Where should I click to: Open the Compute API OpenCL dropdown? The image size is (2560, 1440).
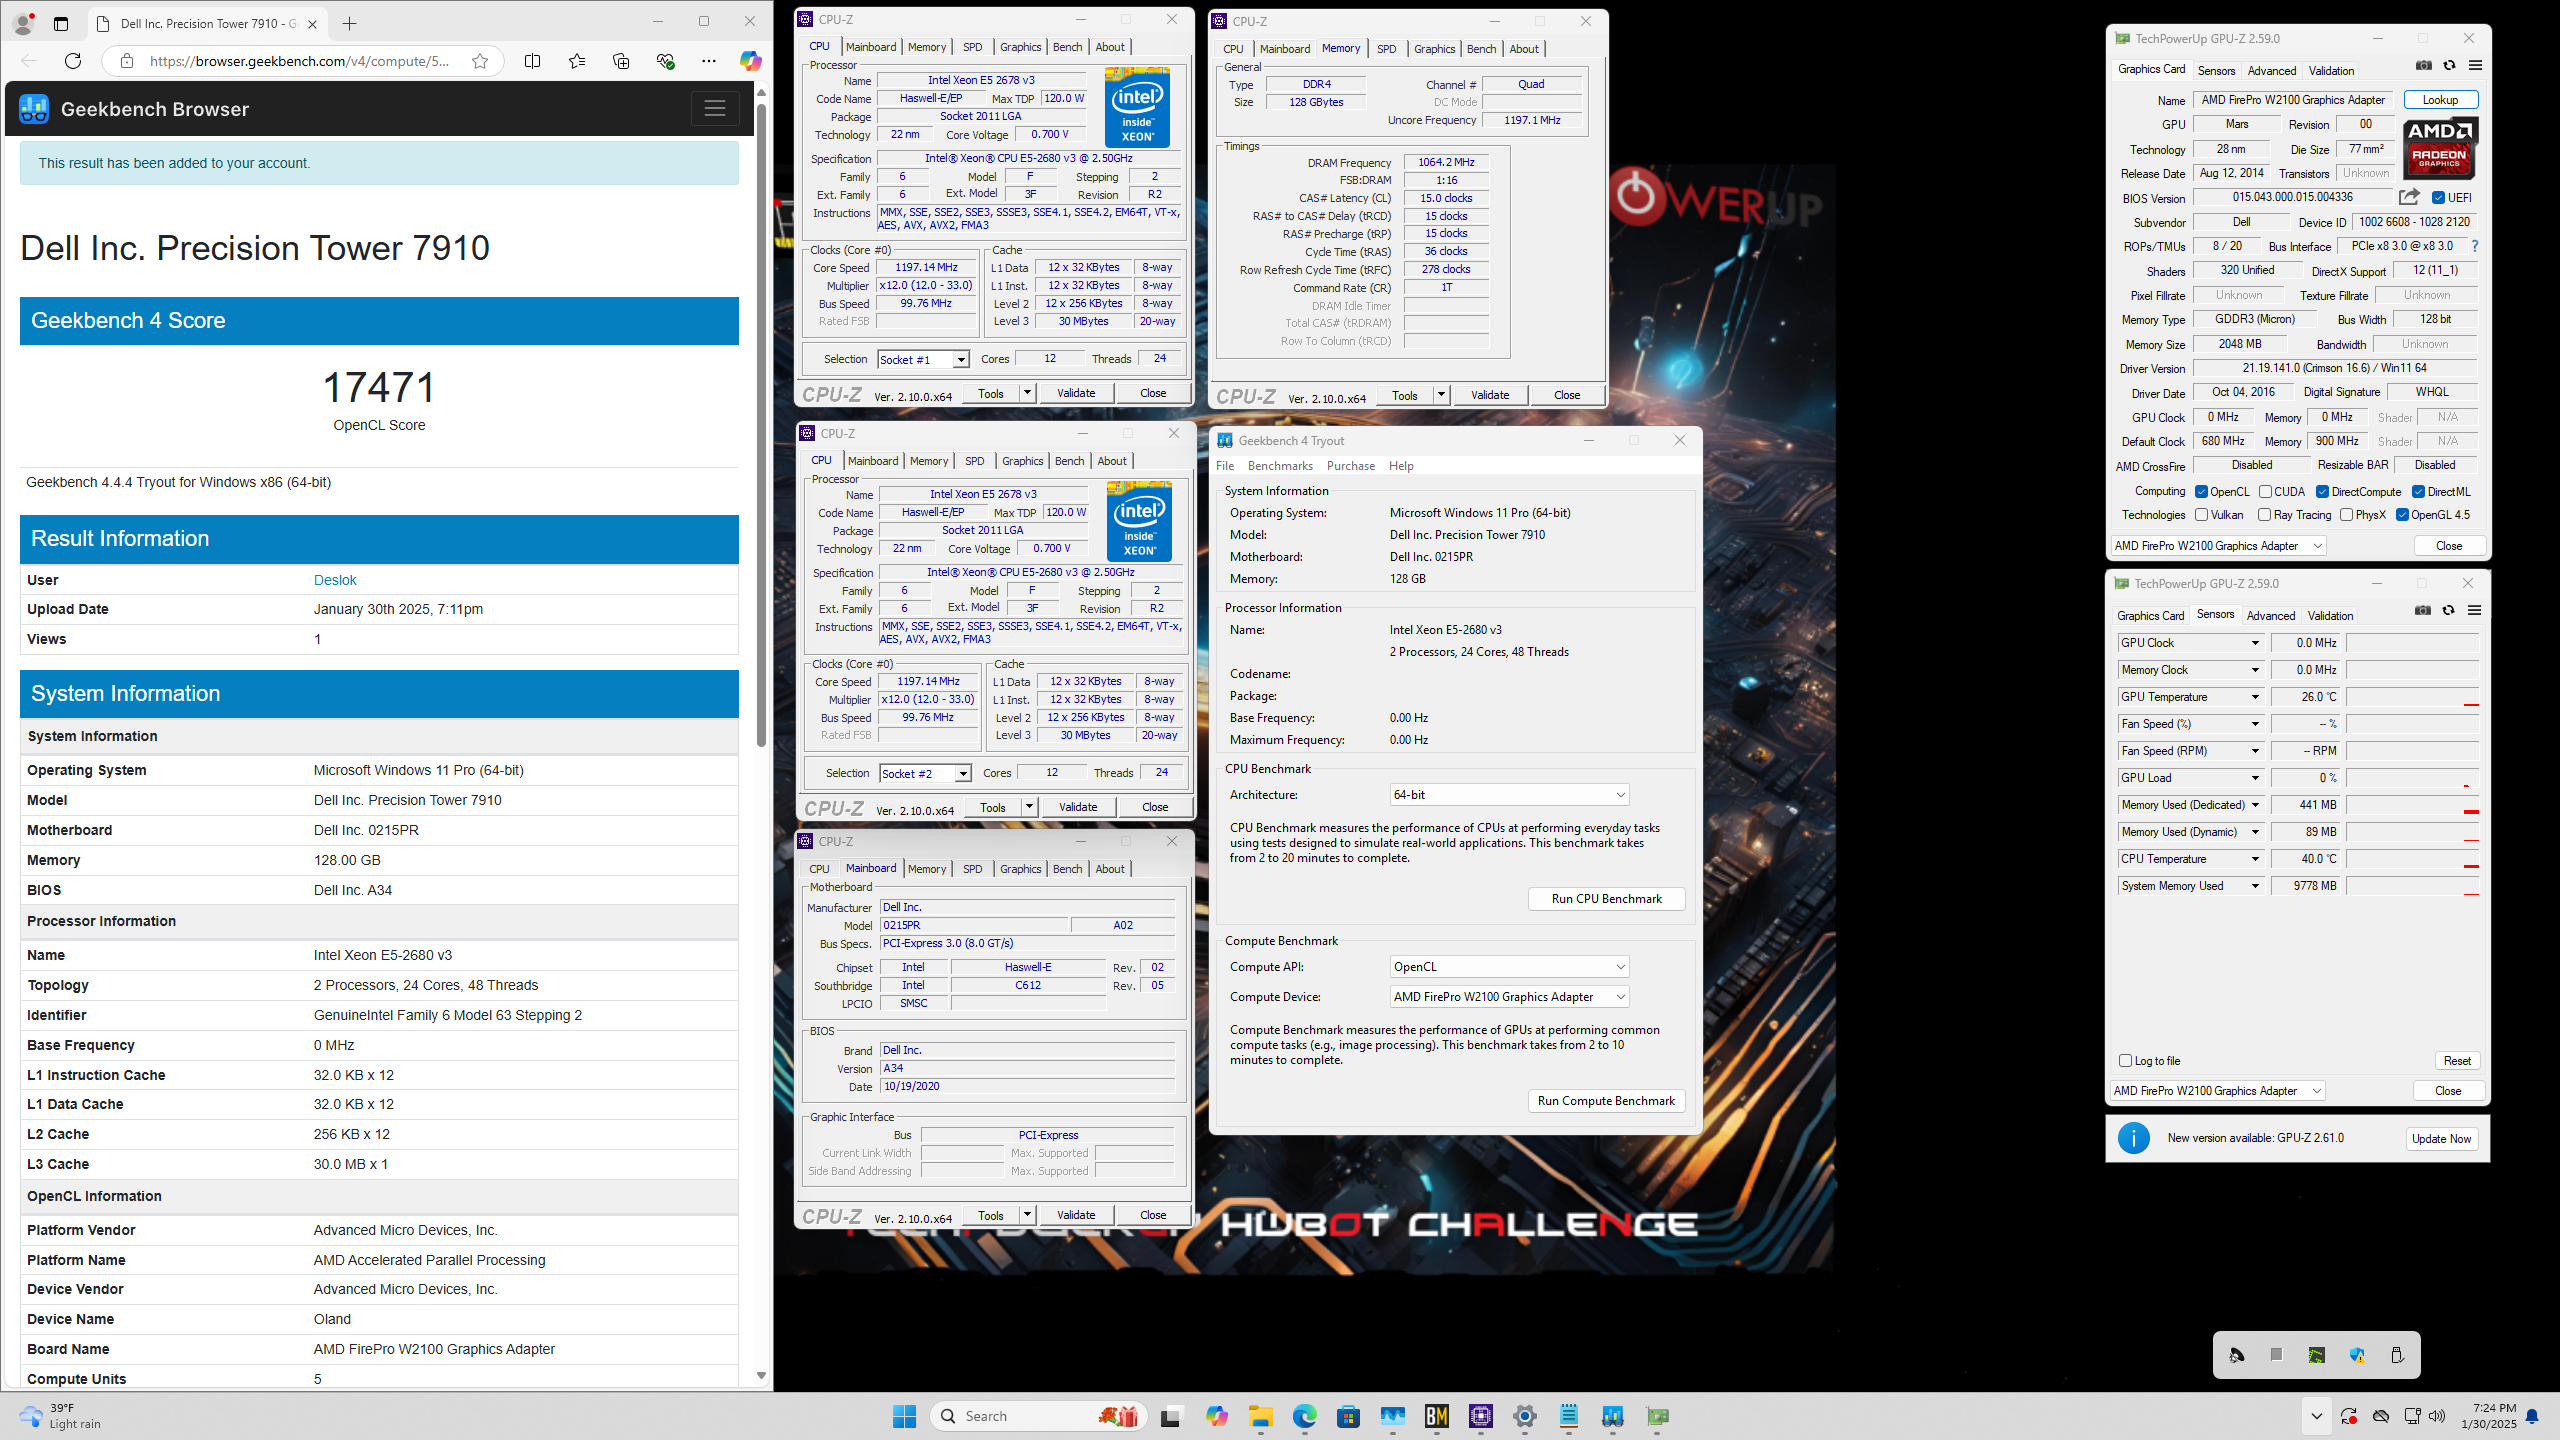tap(1509, 967)
